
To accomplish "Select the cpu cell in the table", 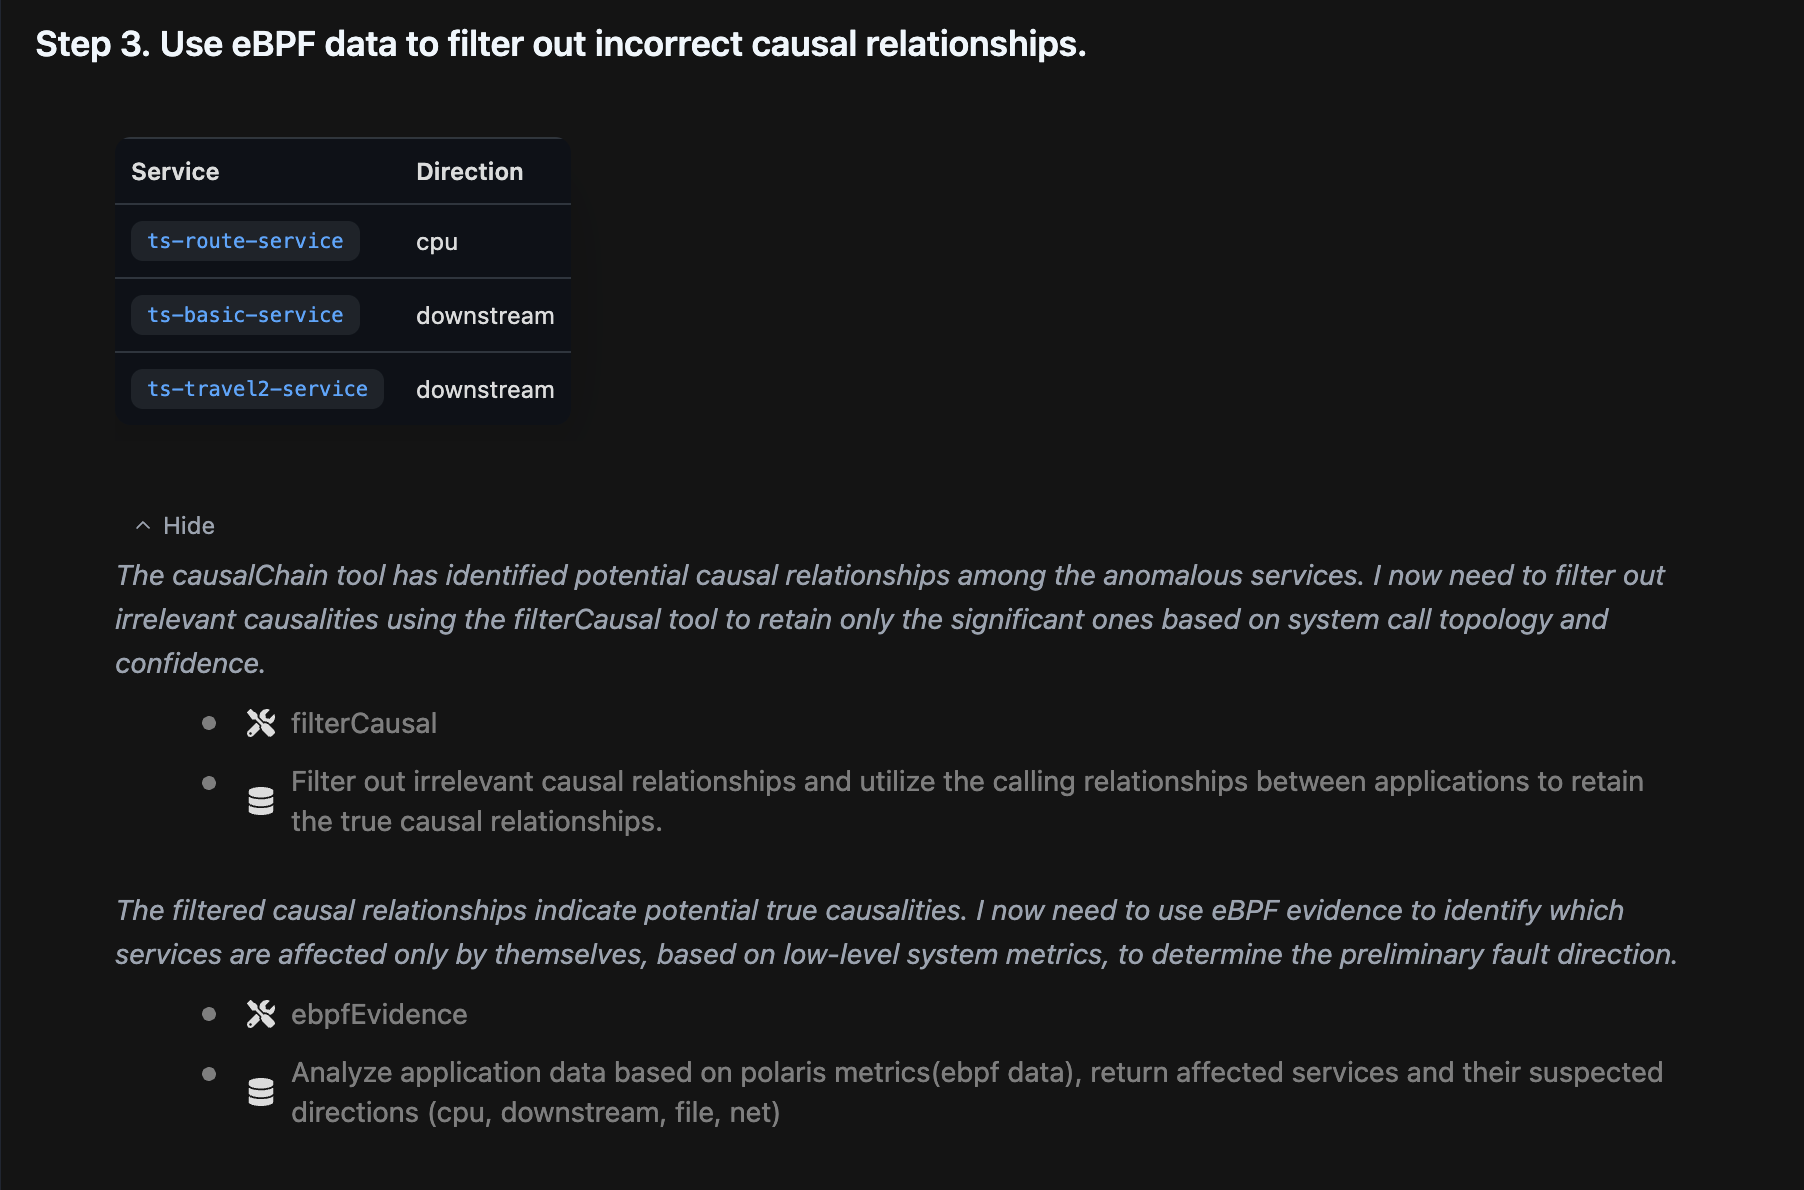I will pyautogui.click(x=437, y=240).
